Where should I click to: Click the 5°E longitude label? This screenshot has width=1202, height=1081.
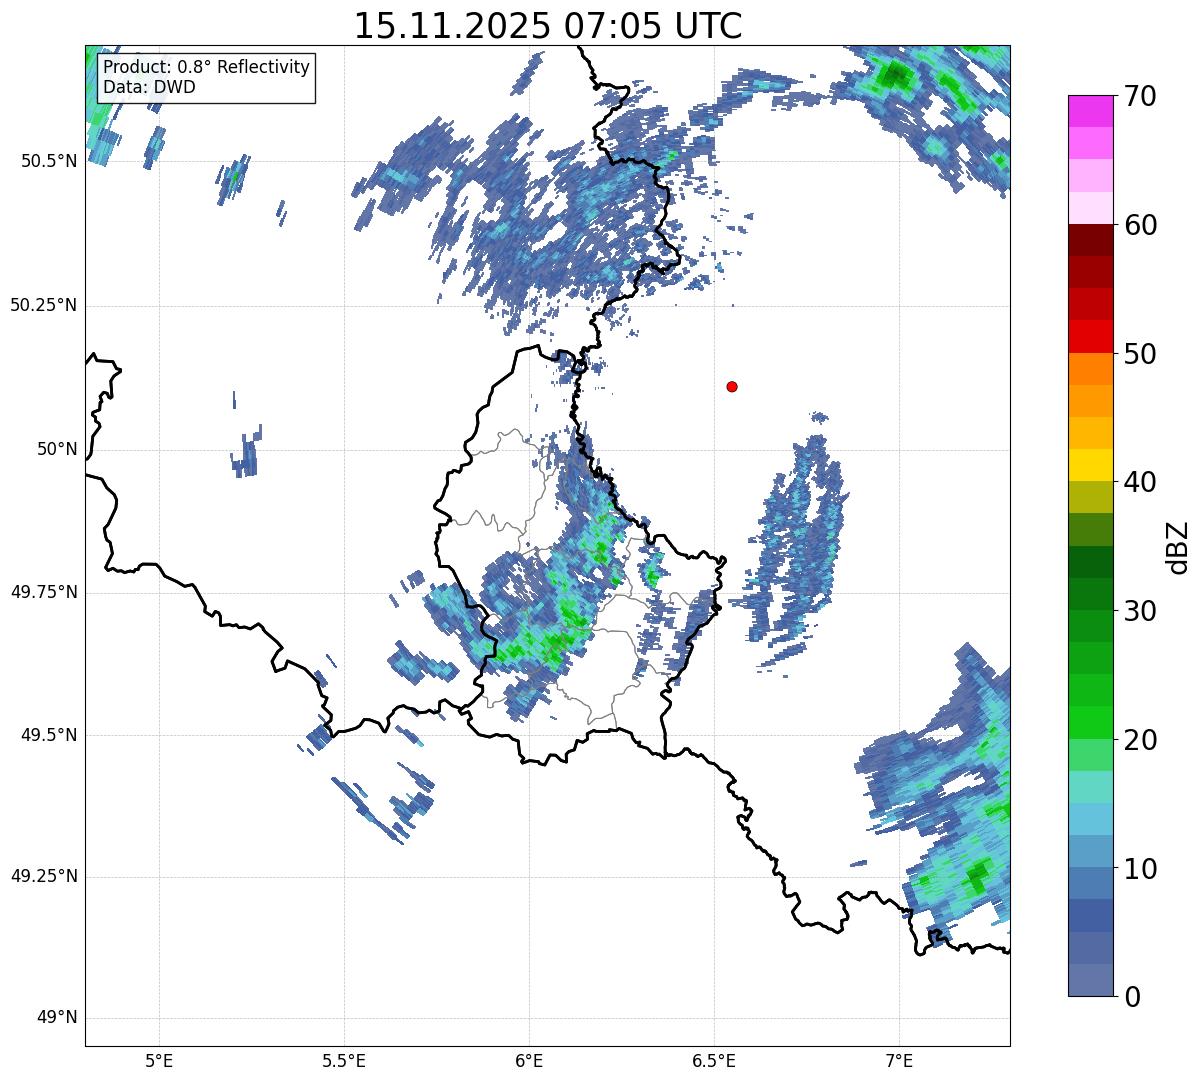[159, 1060]
